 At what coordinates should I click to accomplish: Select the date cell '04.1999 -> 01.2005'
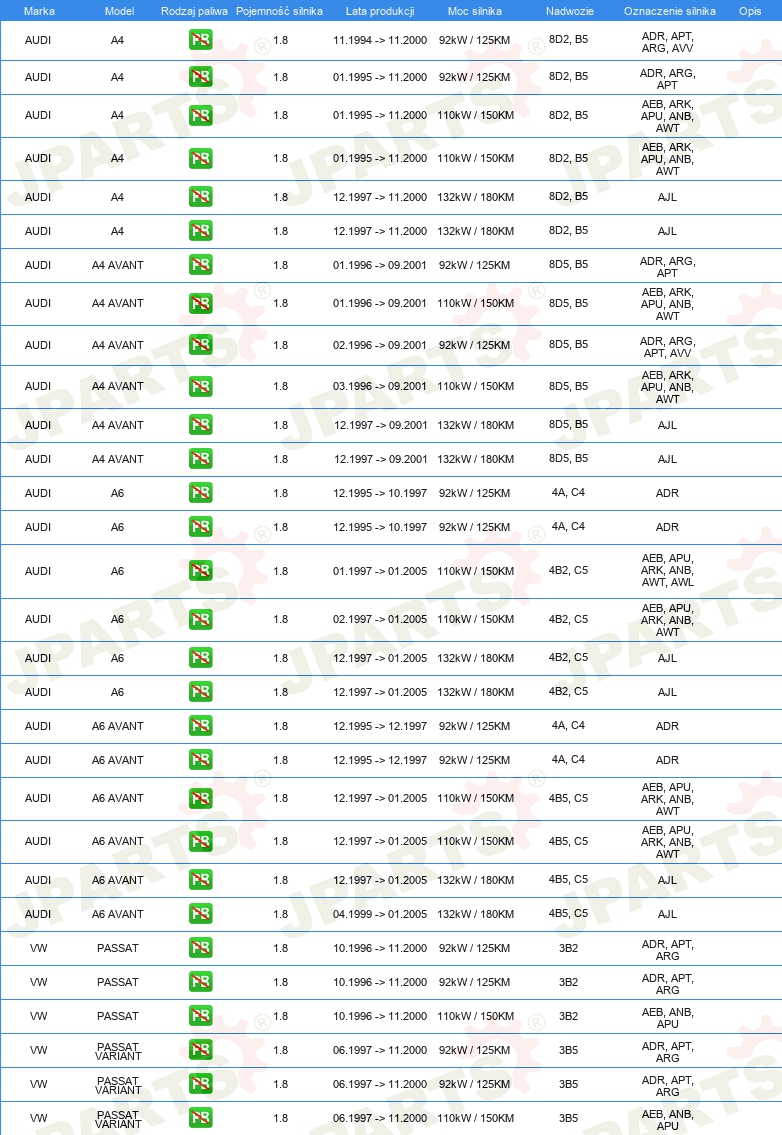tap(380, 914)
